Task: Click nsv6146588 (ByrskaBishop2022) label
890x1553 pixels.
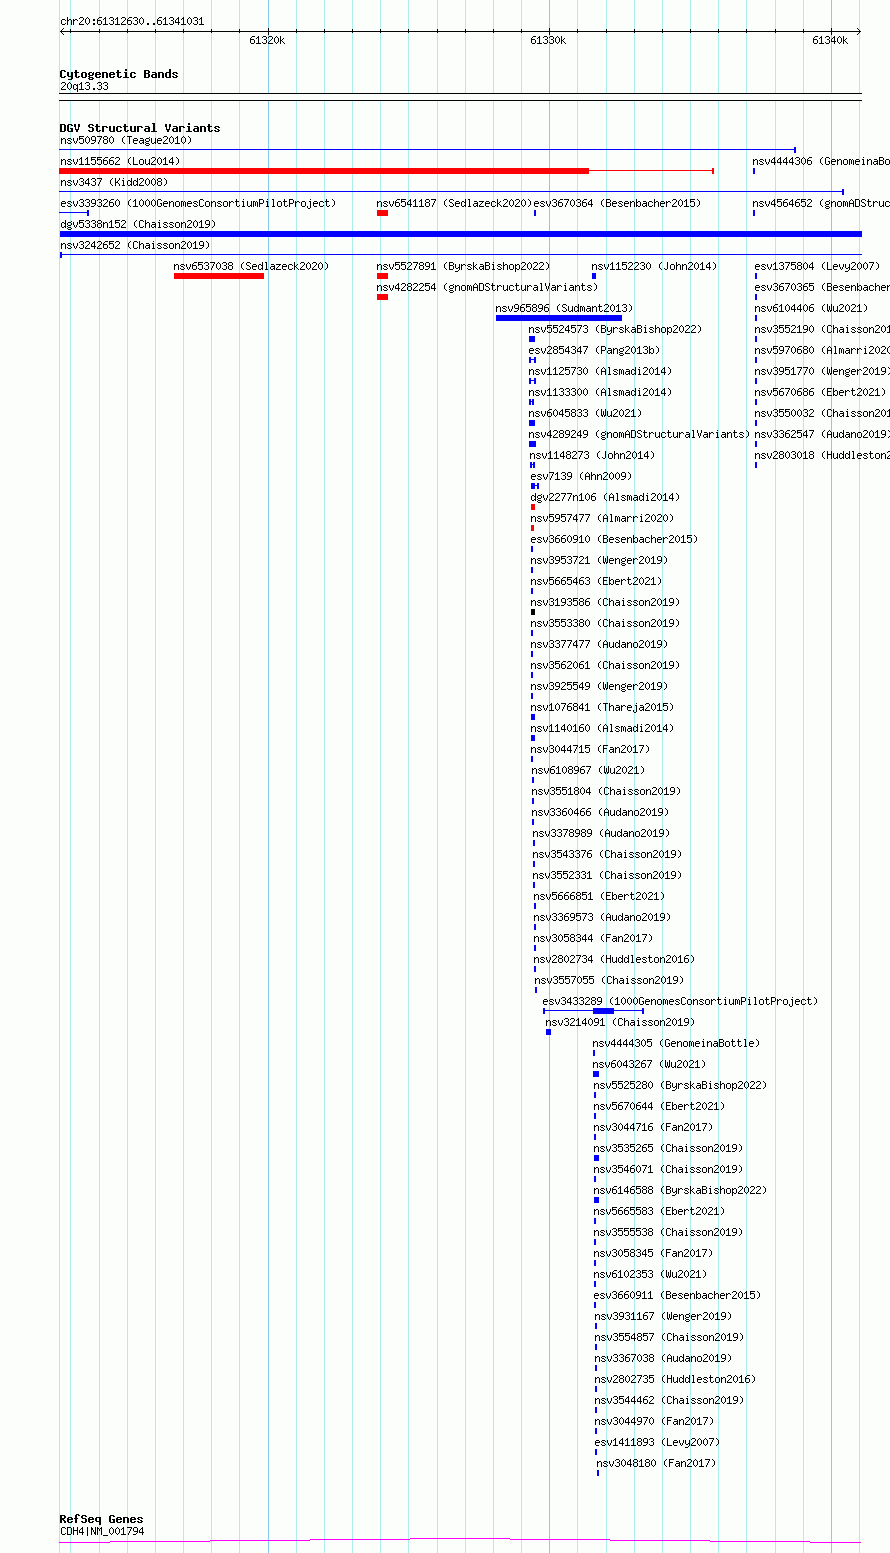Action: coord(681,1190)
